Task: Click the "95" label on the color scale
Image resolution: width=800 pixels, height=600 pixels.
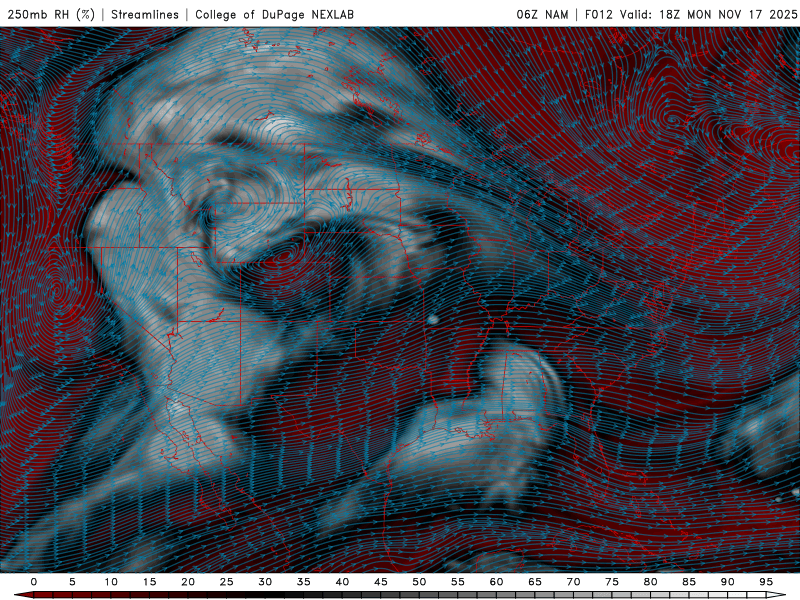Action: 766,582
